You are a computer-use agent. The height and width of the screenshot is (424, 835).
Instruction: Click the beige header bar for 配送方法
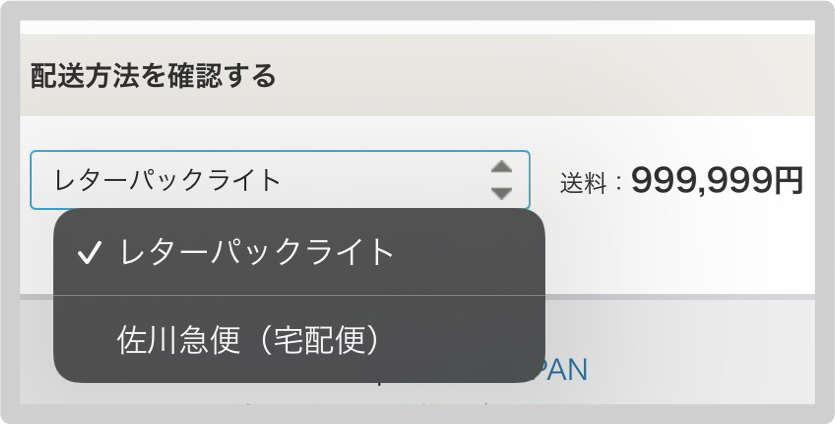pos(418,75)
